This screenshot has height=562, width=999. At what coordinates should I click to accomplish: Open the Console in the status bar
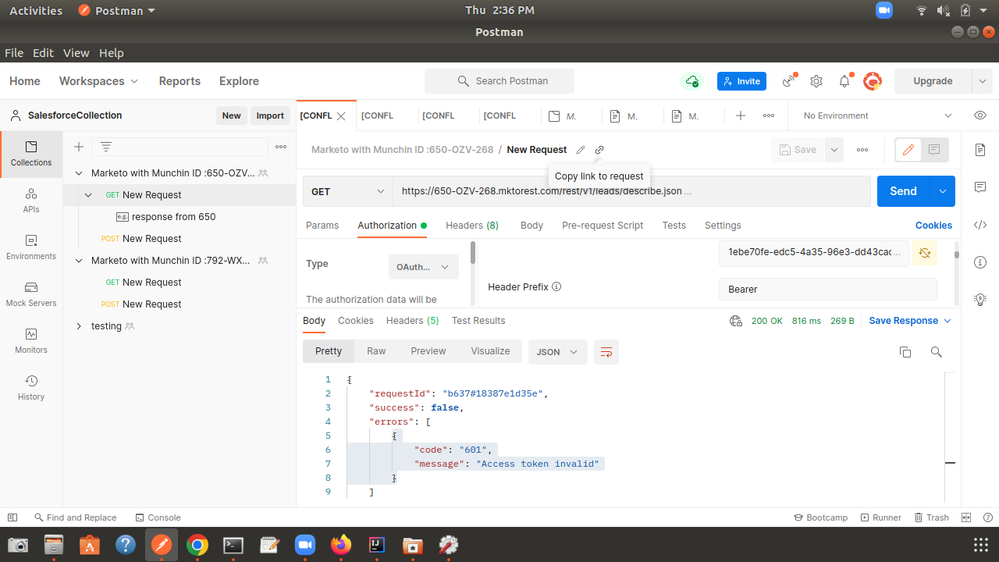[x=158, y=517]
